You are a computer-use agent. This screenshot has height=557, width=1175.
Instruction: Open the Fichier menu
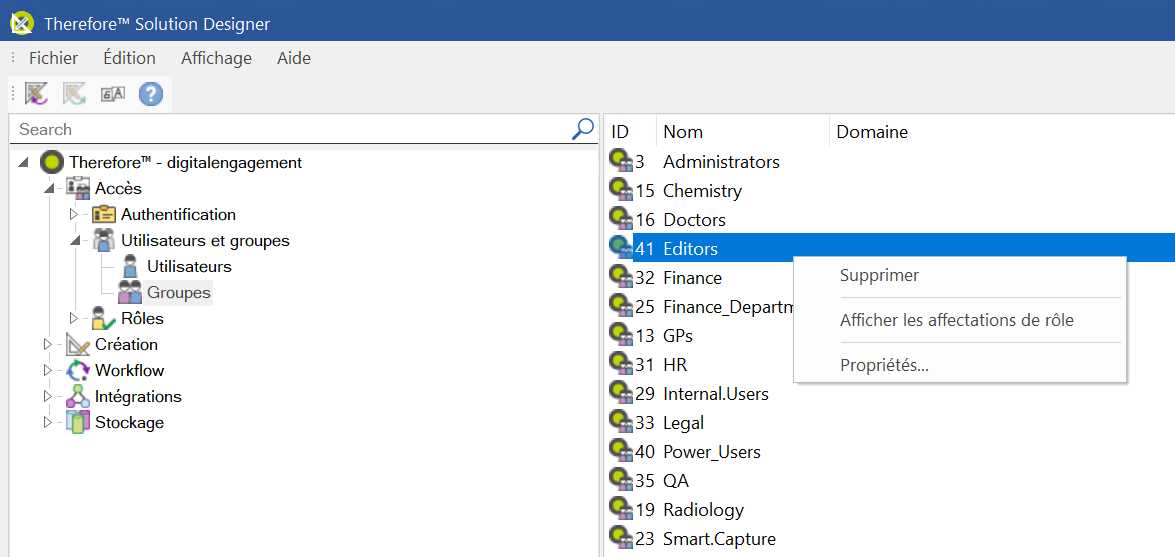53,58
